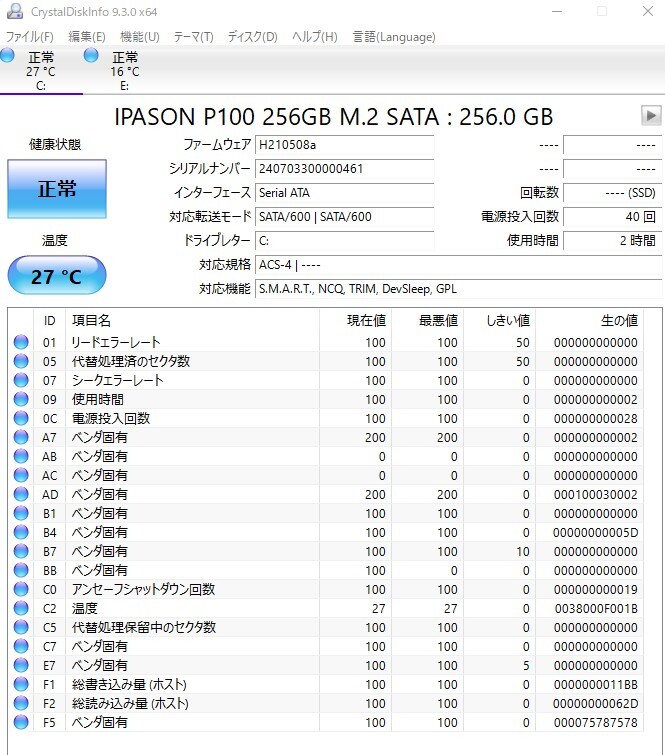Click the しきい値 column header
The height and width of the screenshot is (755, 665).
pos(500,321)
